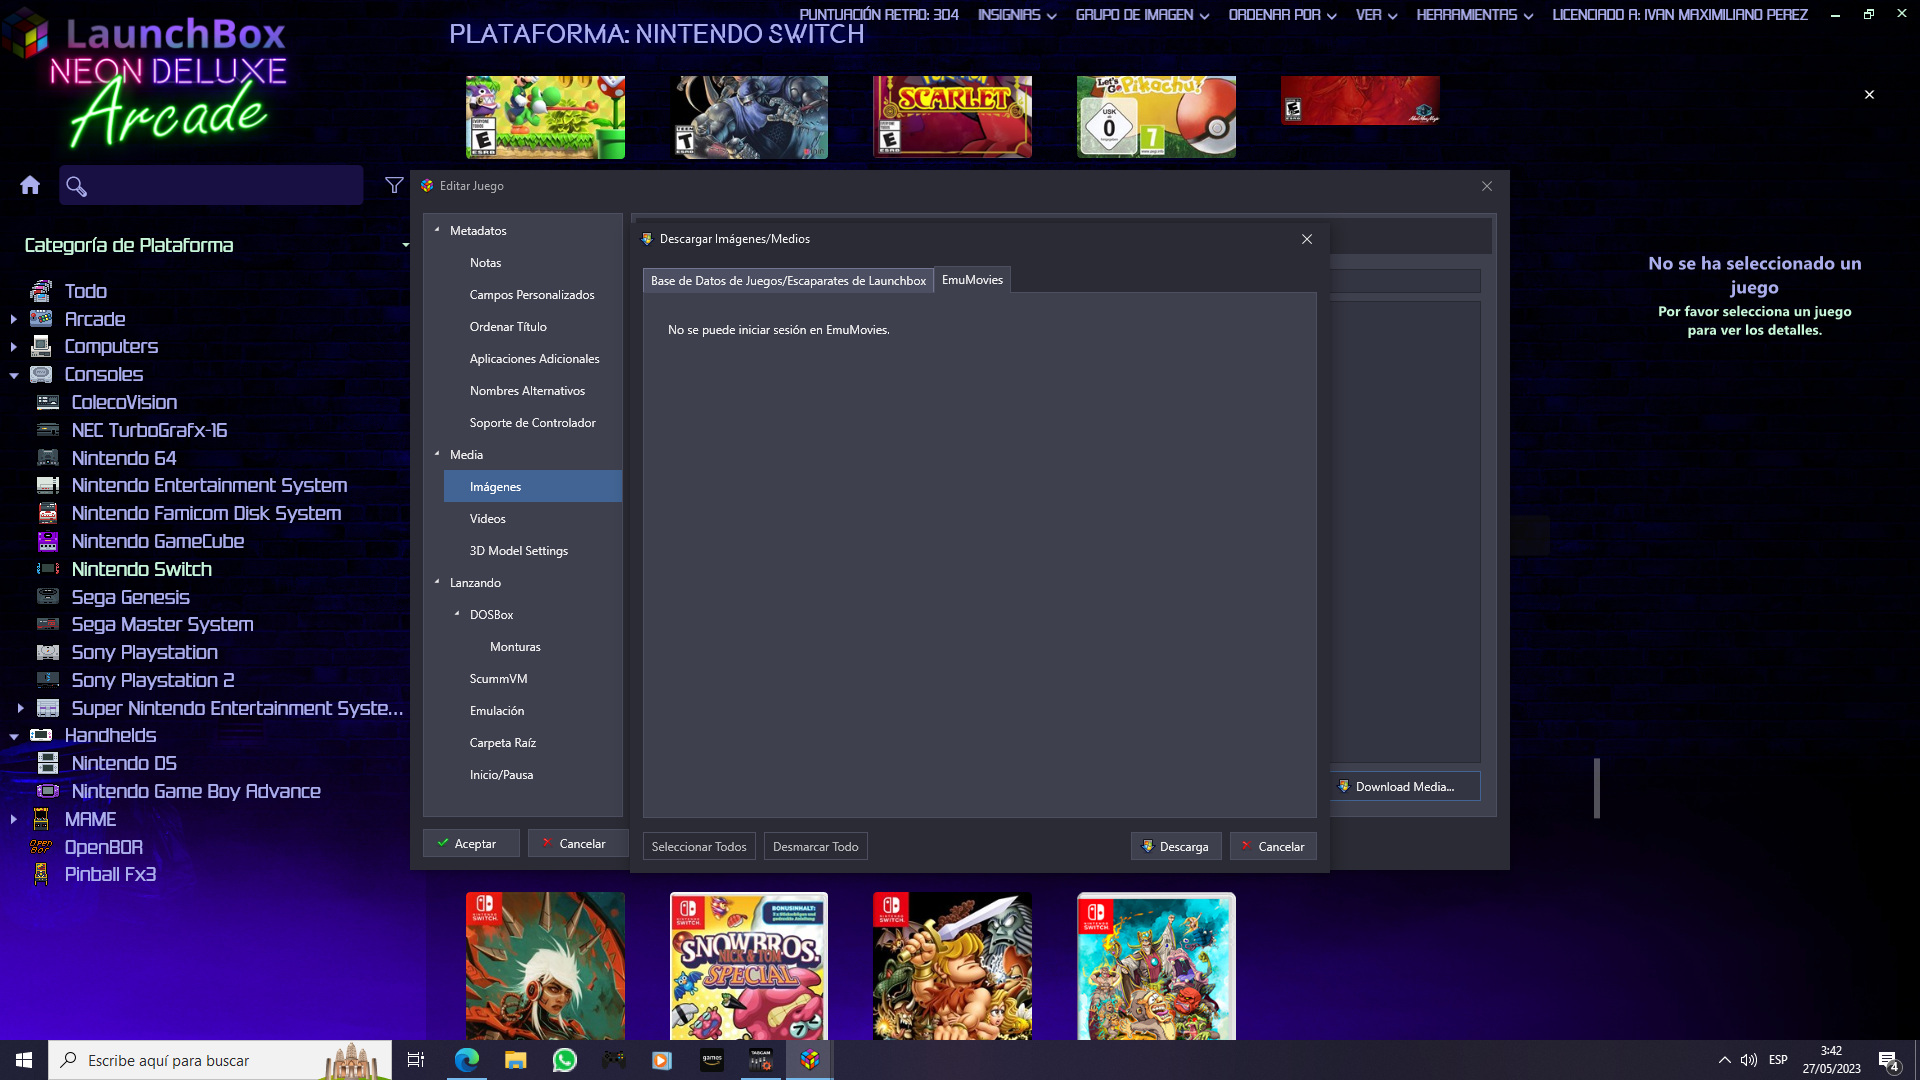The image size is (1920, 1080).
Task: Expand the Computers category
Action: (13, 347)
